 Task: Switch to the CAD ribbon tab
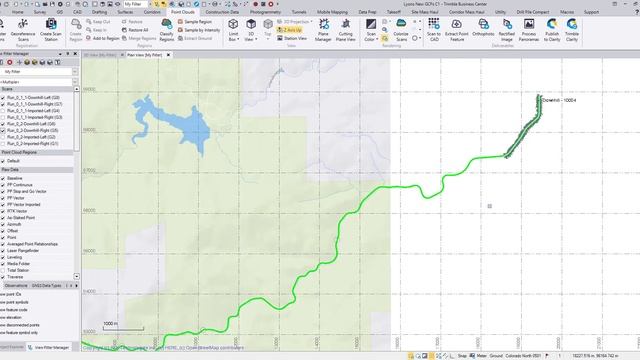77,12
